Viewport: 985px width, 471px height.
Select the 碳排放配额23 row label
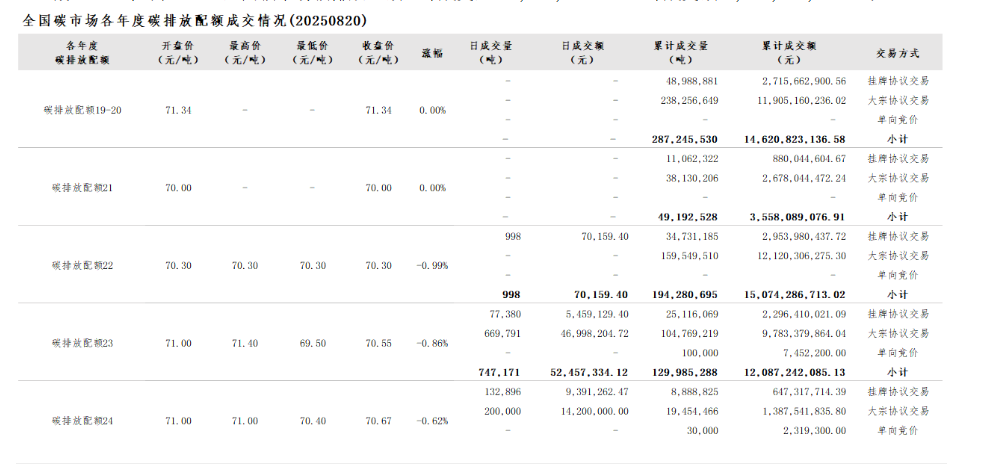[x=82, y=343]
